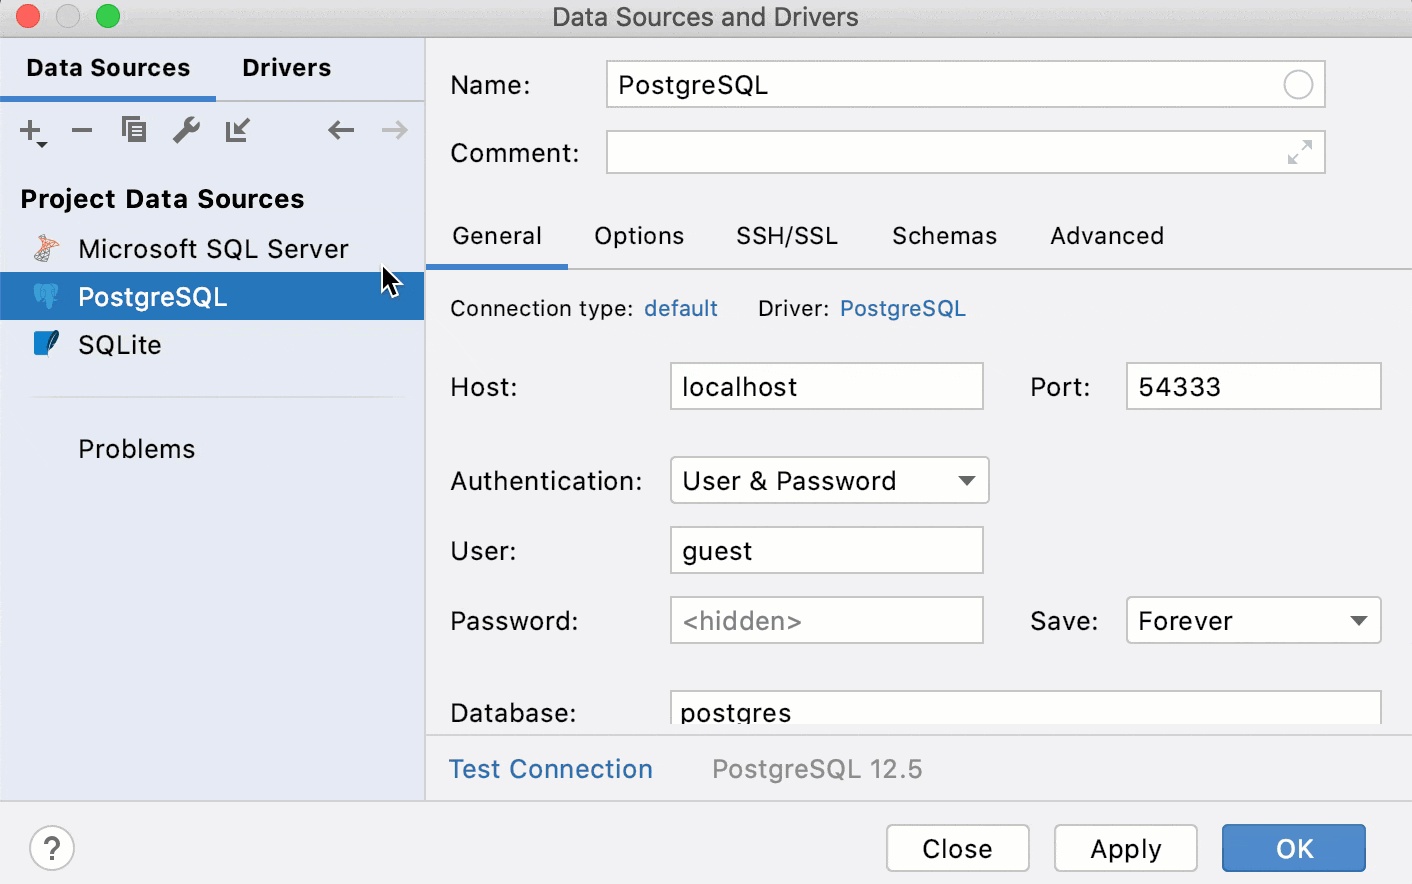This screenshot has height=884, width=1412.
Task: Open the Drivers tab
Action: coord(286,67)
